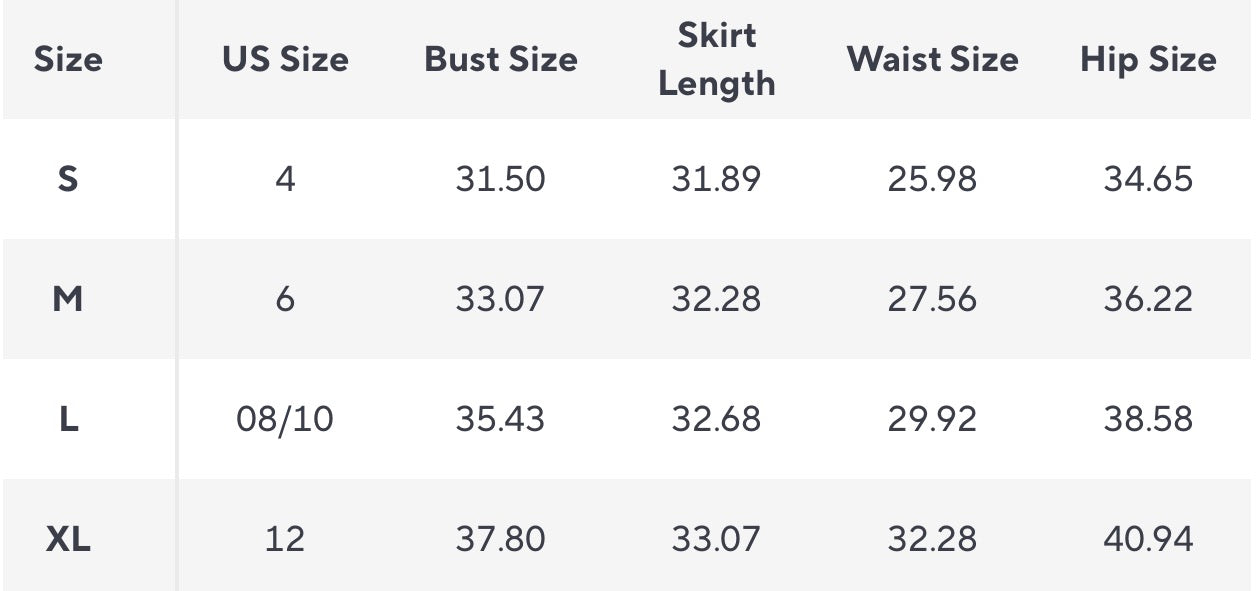Click the 25.98 waist size cell
The width and height of the screenshot is (1258, 591).
[x=932, y=180]
